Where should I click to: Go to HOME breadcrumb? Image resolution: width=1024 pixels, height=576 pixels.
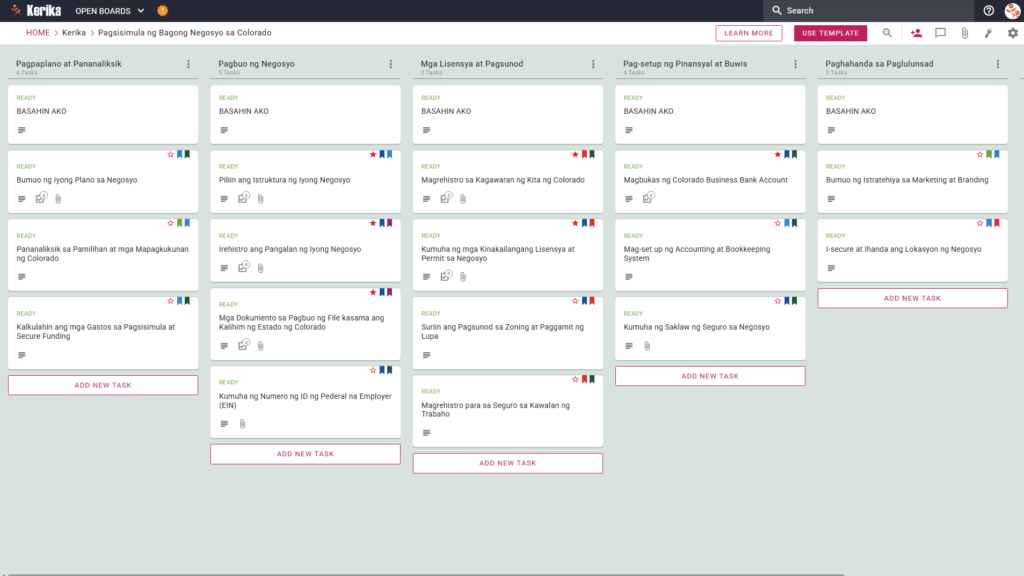tap(38, 33)
